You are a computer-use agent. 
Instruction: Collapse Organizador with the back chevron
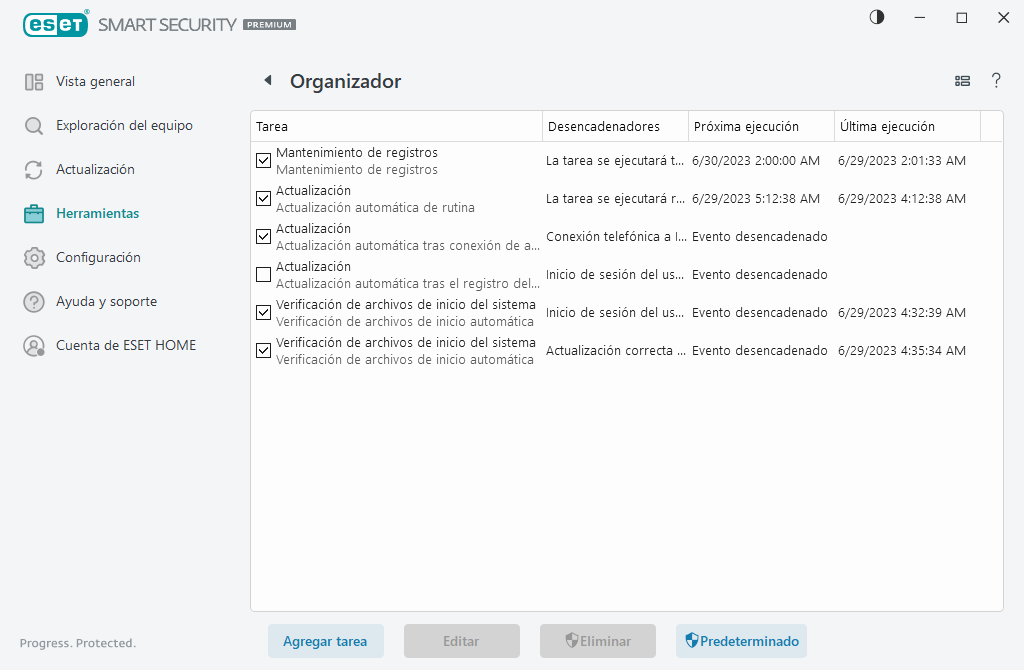(266, 80)
